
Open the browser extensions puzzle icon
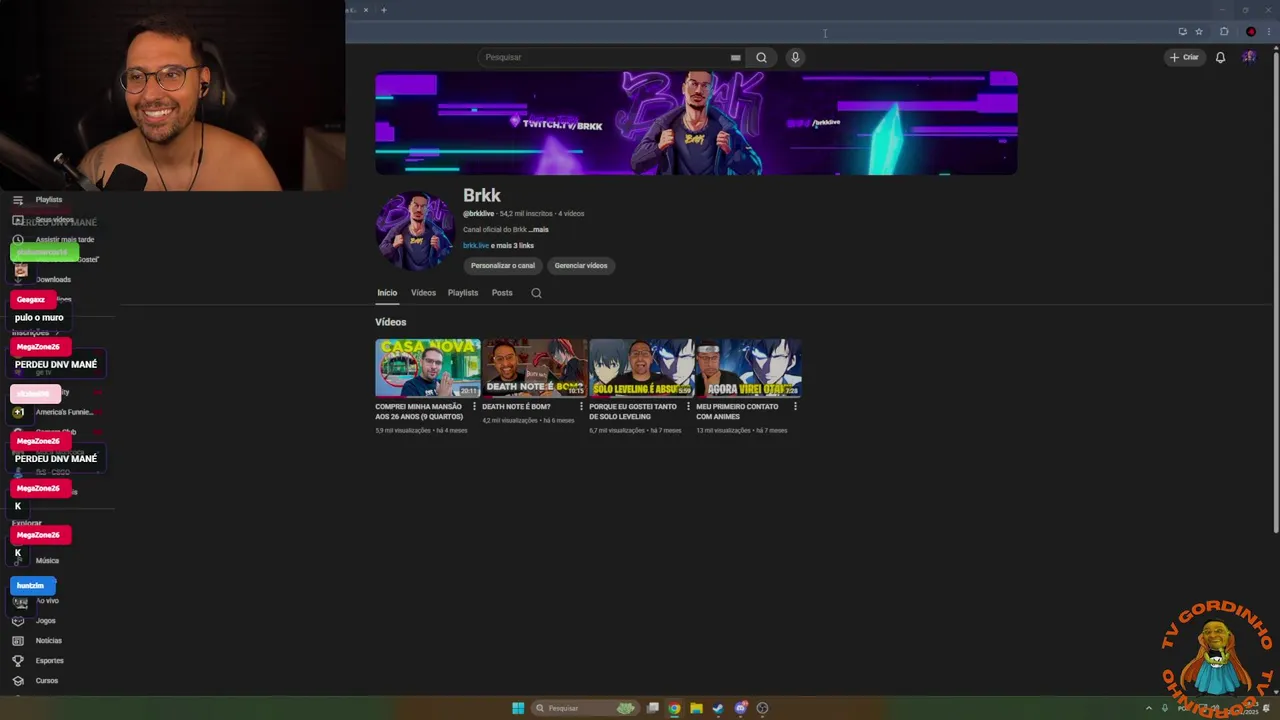point(1224,32)
